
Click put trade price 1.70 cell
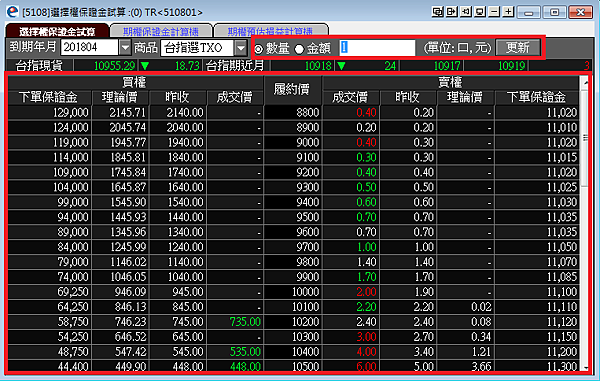[351, 277]
